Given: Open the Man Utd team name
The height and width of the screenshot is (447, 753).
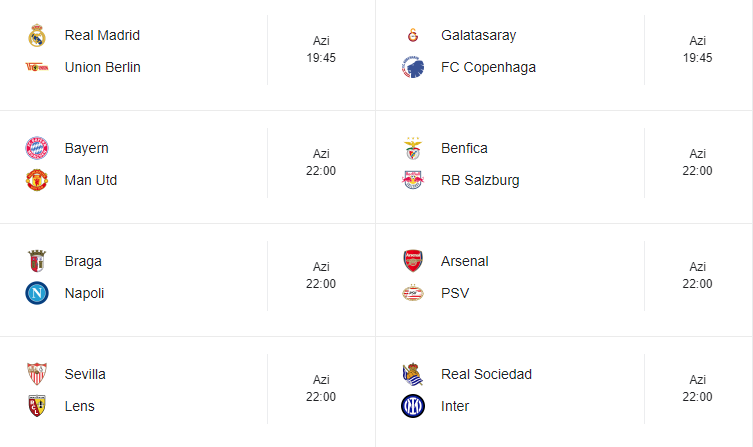Looking at the screenshot, I should pos(91,180).
